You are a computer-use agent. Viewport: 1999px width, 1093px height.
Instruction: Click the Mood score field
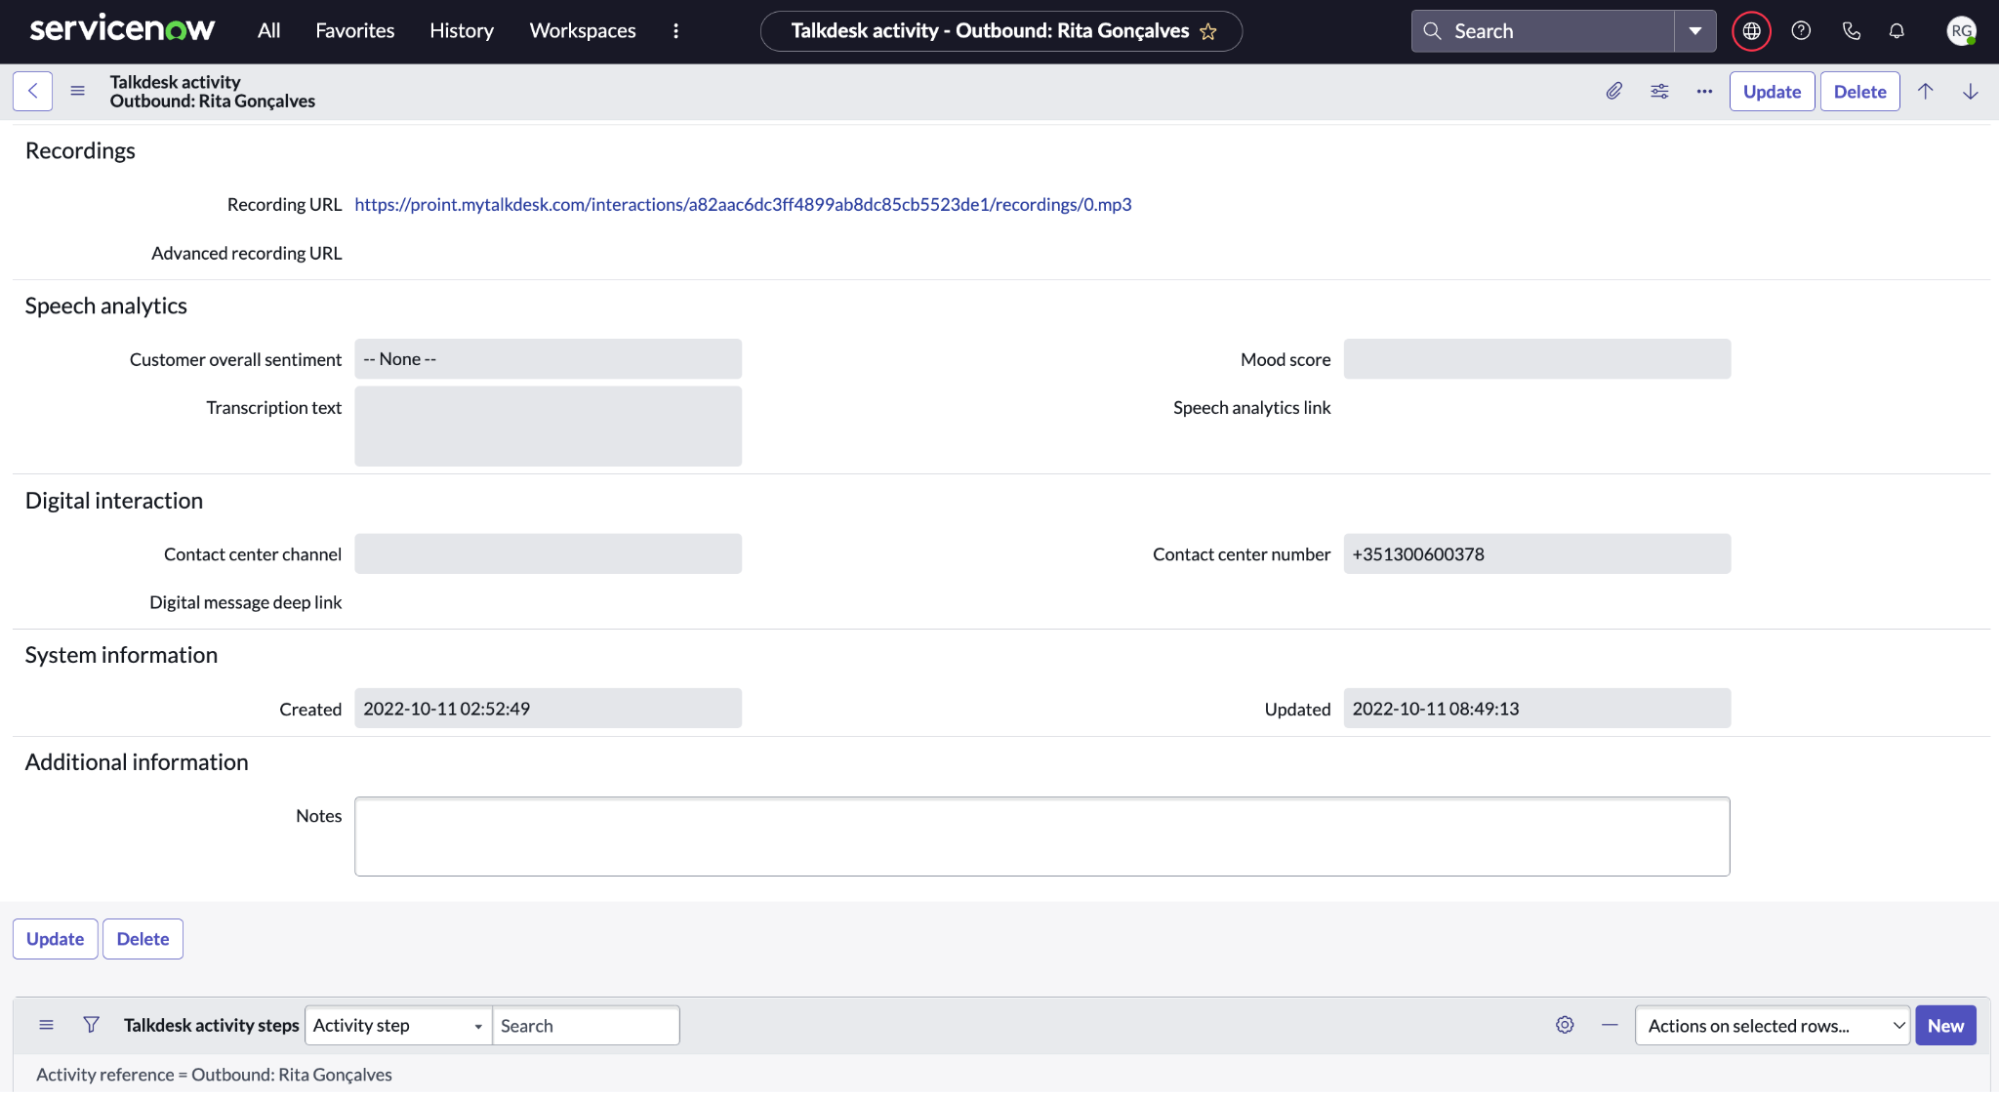tap(1537, 359)
